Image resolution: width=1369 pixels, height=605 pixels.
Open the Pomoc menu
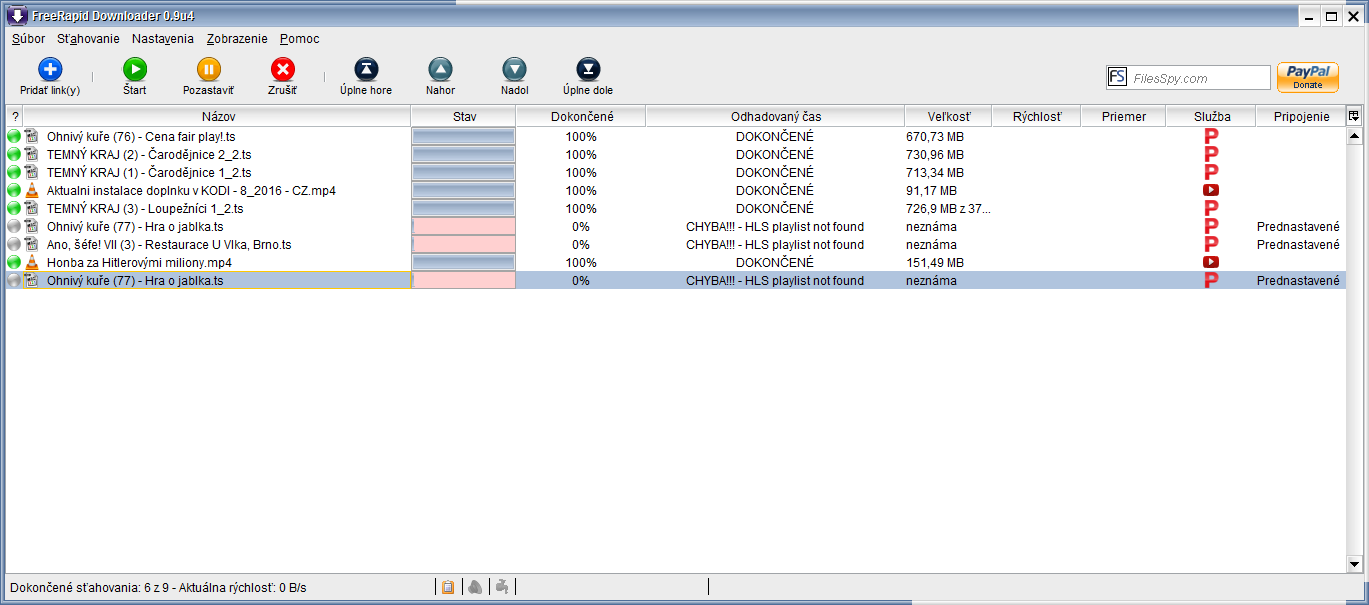300,38
